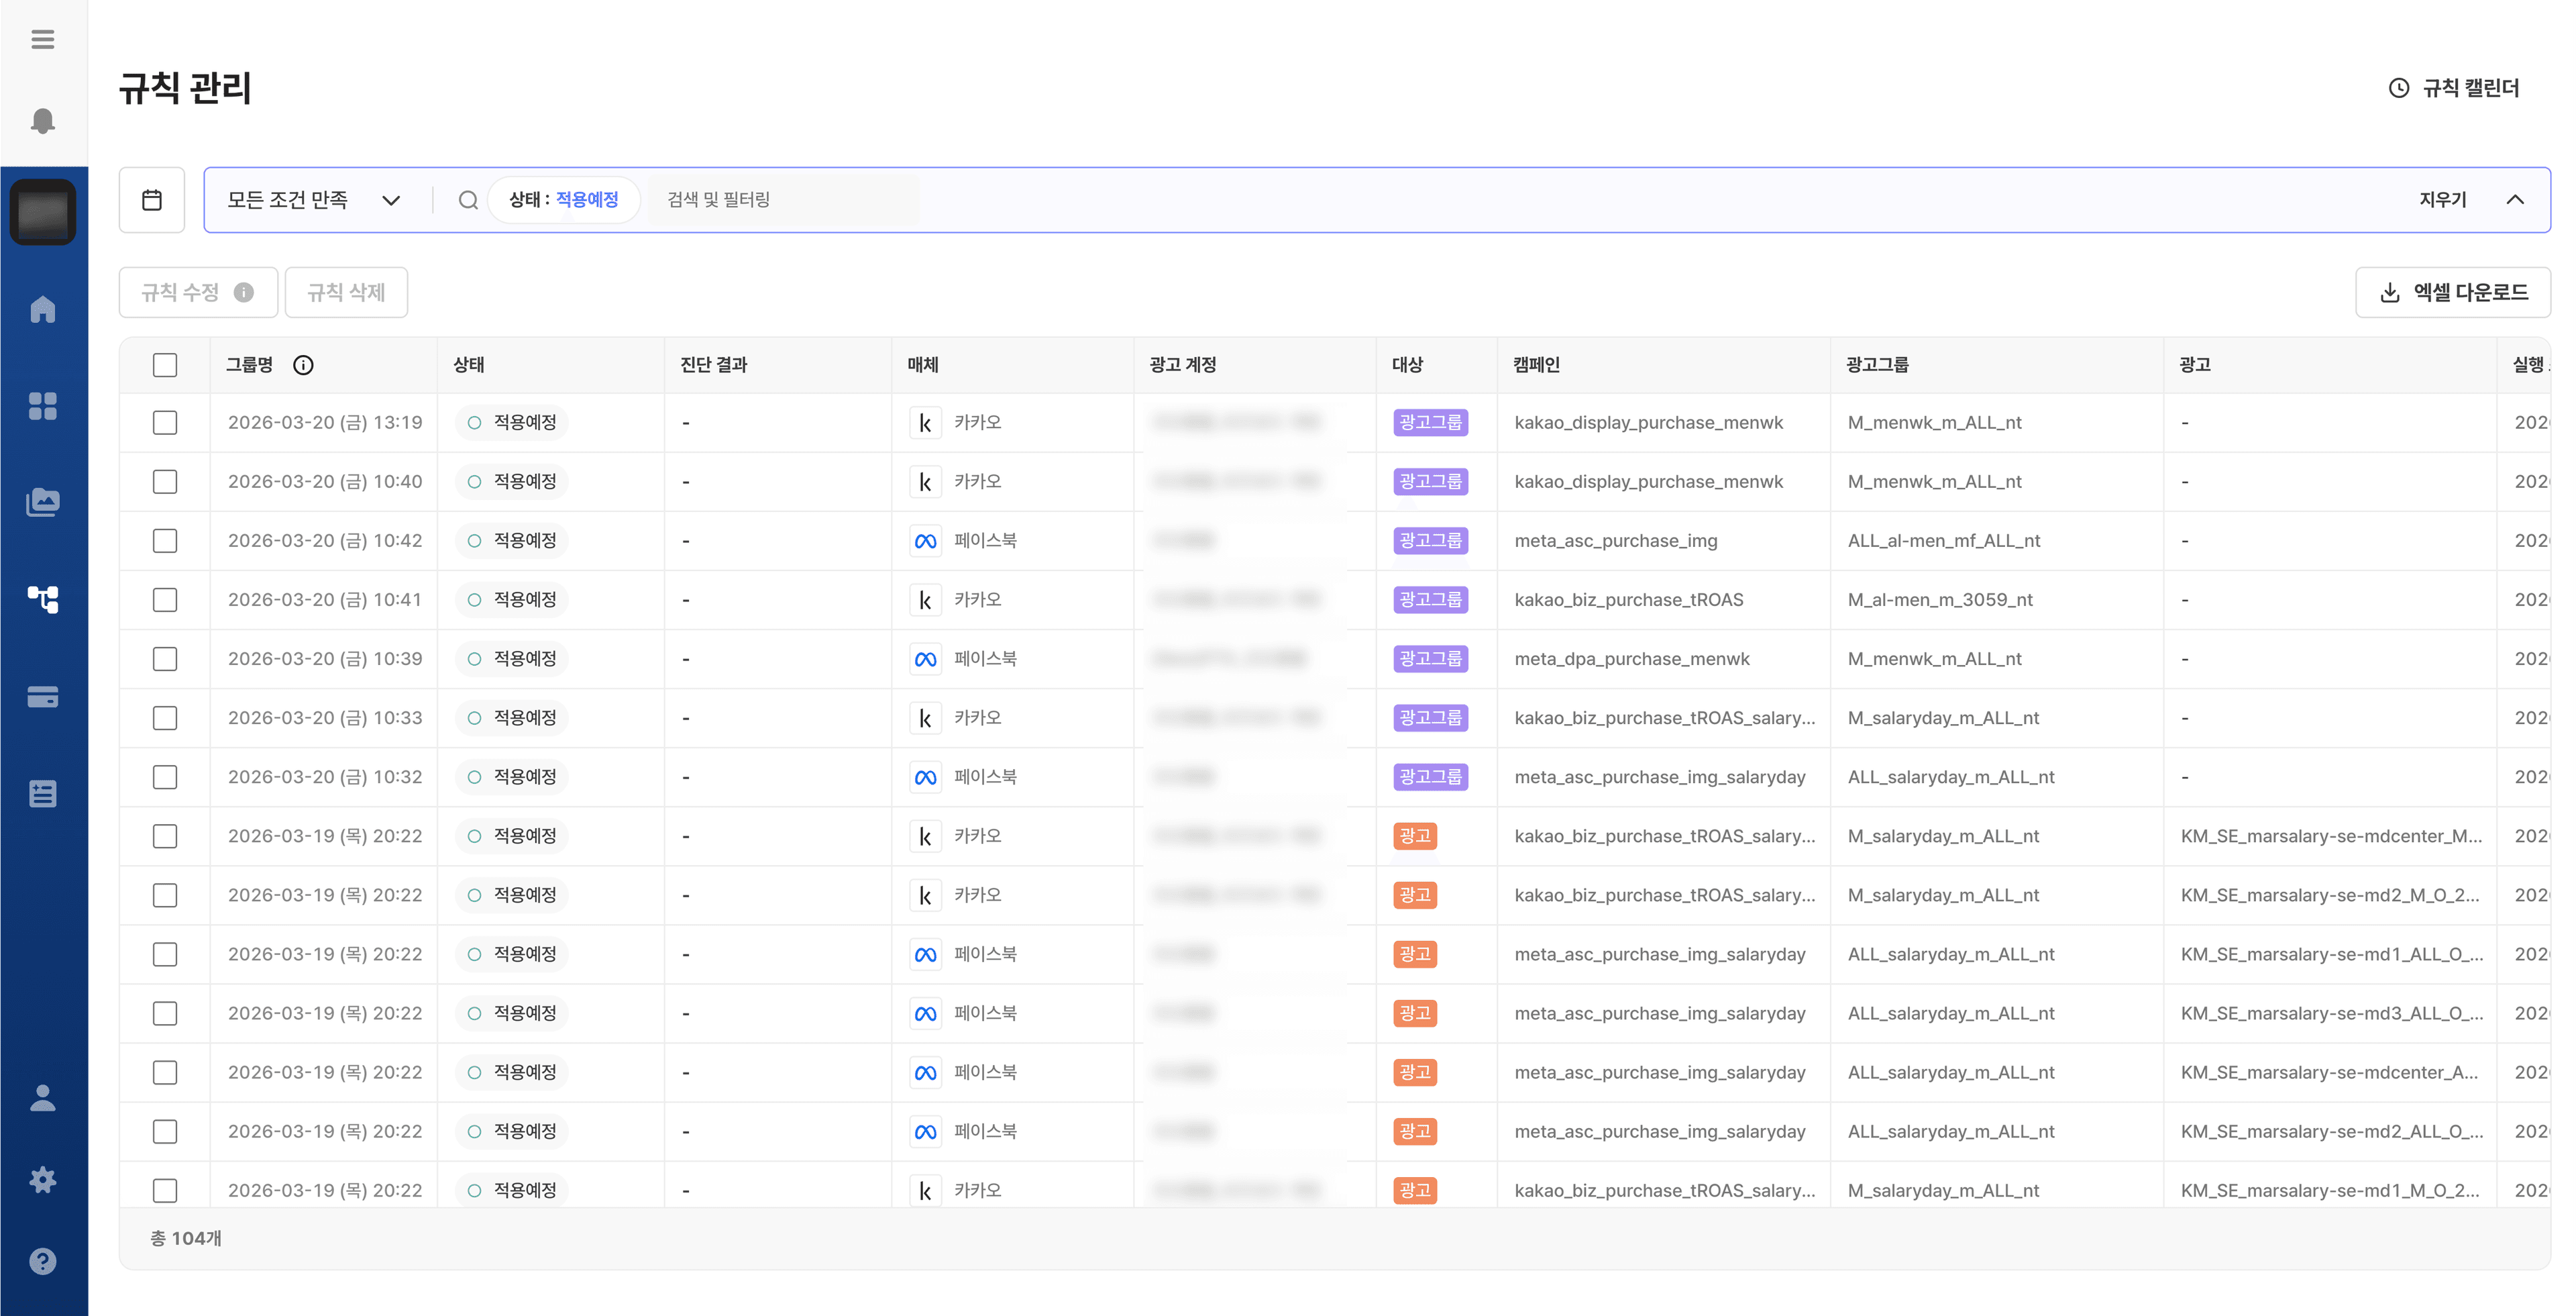Open the 규칙 캘린더 link
The image size is (2576, 1316).
(x=2454, y=88)
